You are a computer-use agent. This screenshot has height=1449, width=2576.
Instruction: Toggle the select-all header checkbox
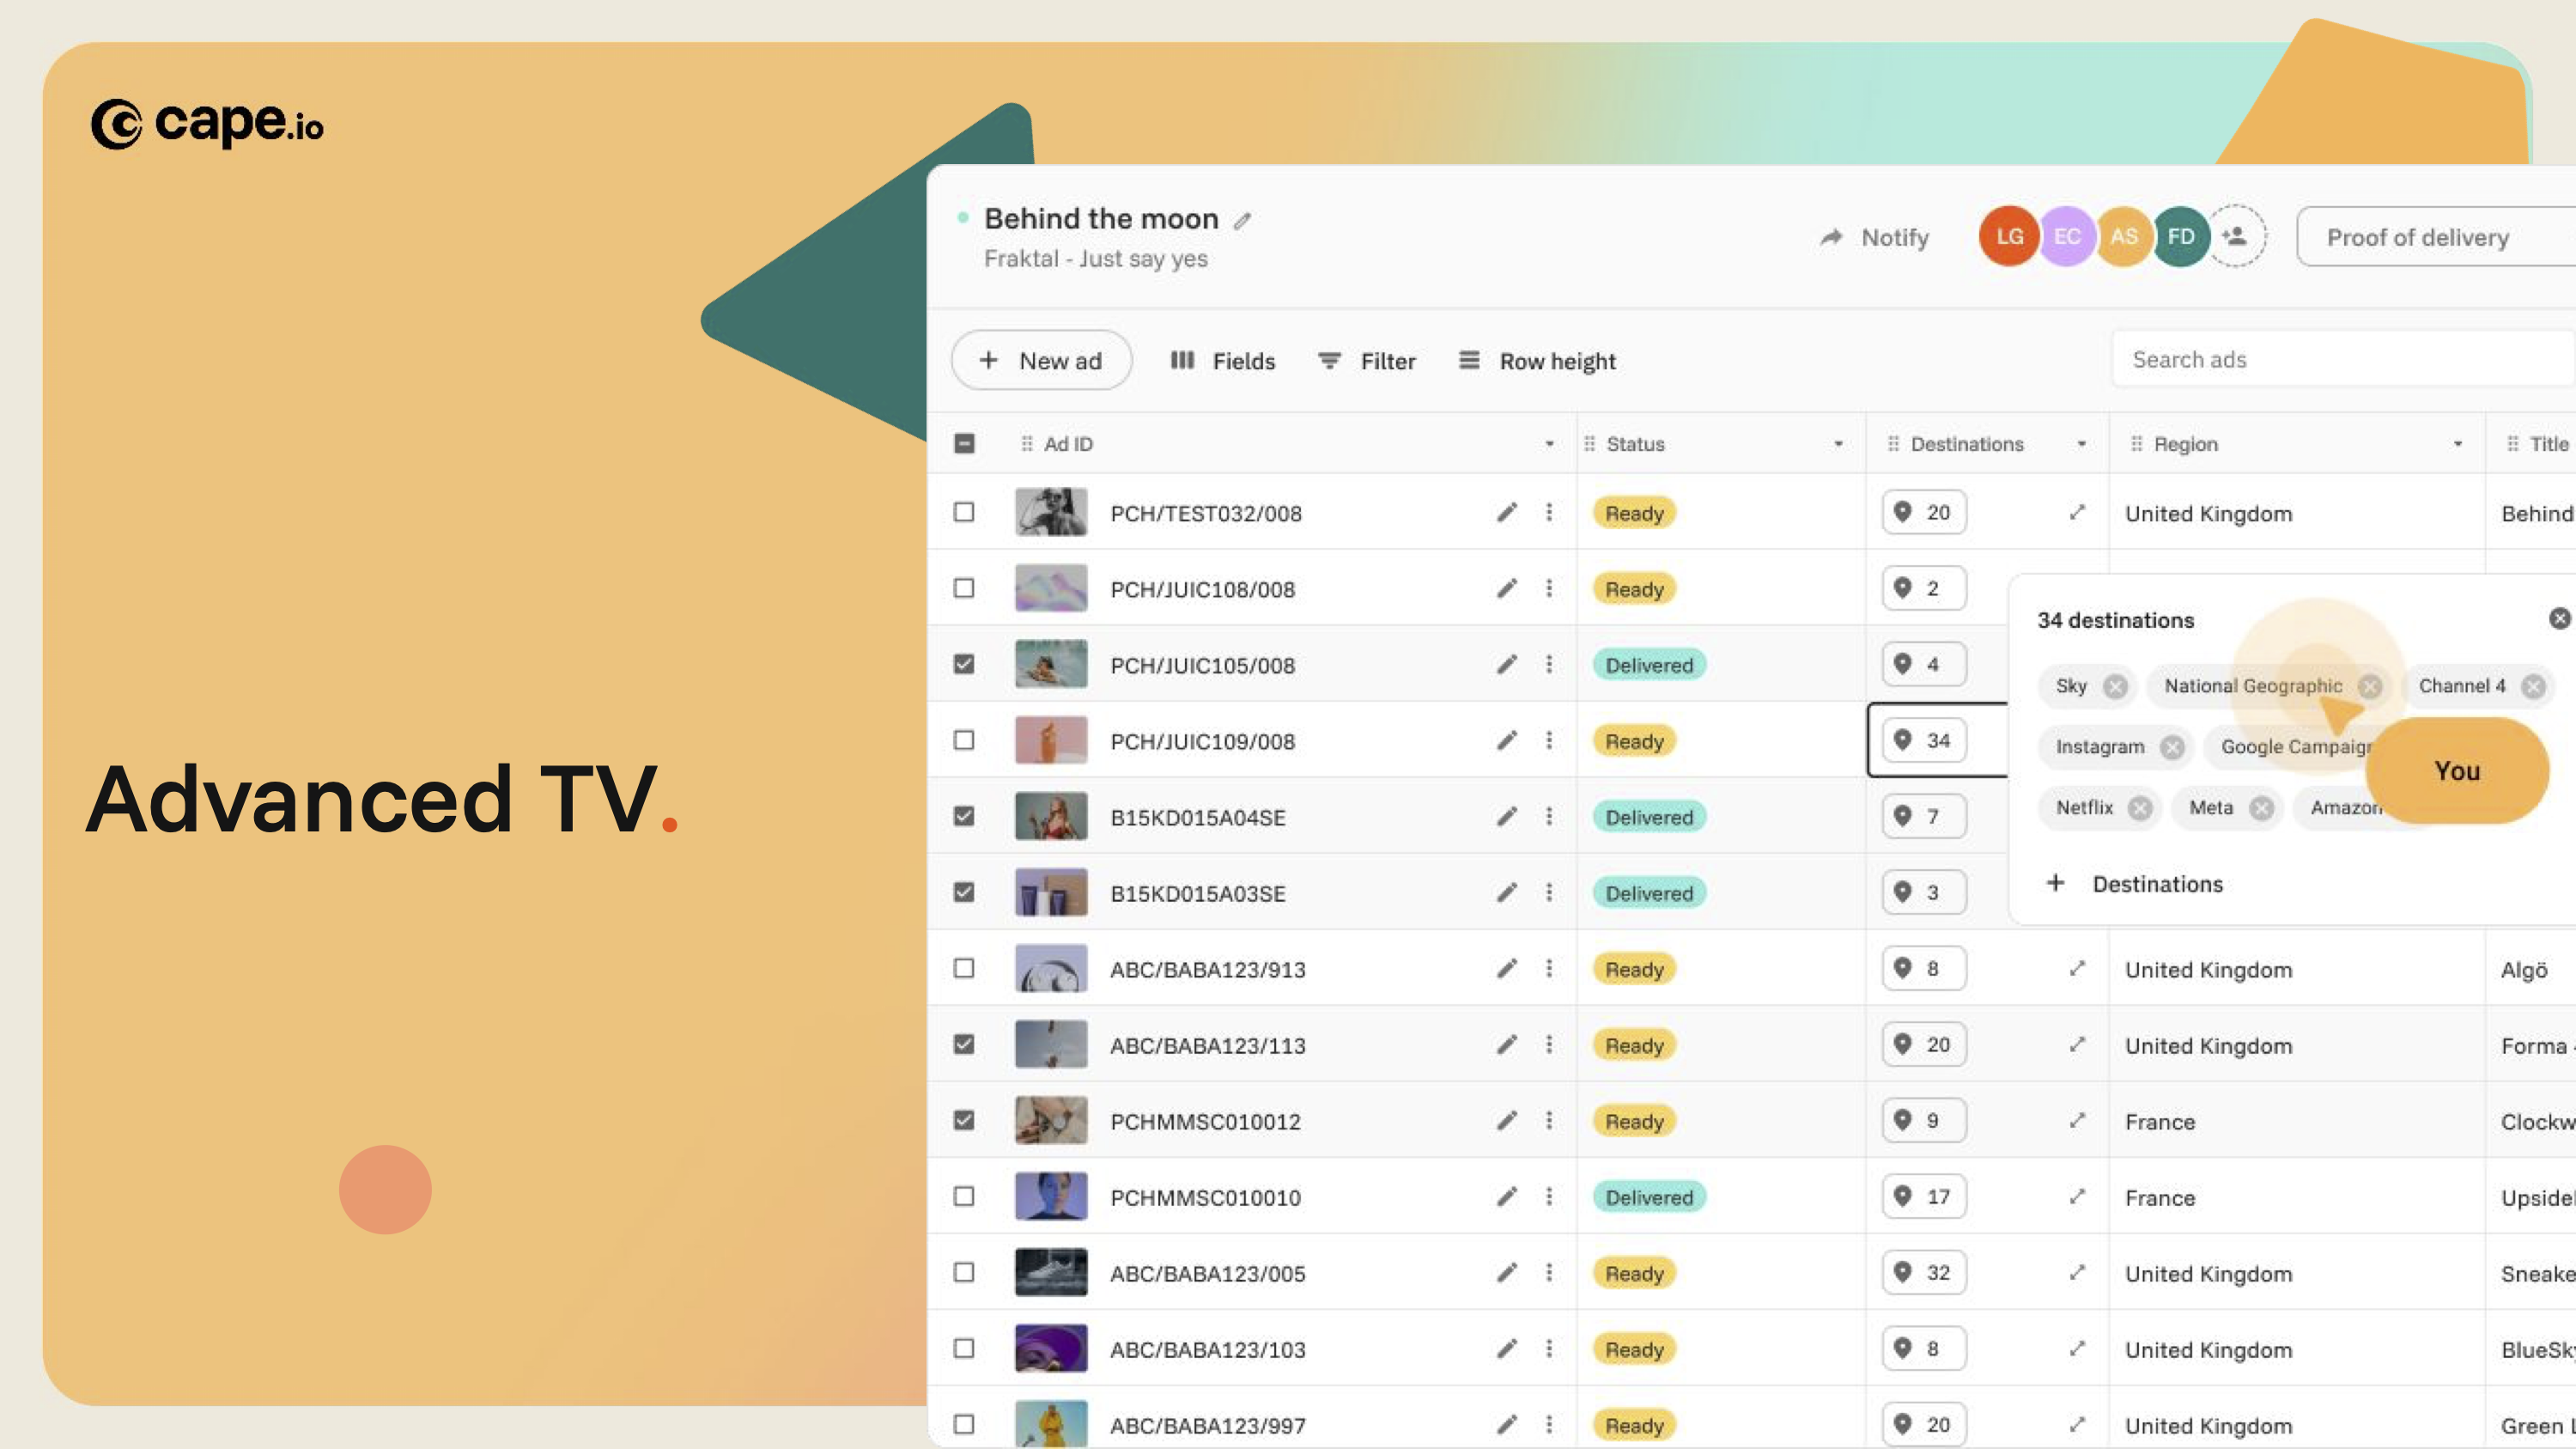coord(964,443)
